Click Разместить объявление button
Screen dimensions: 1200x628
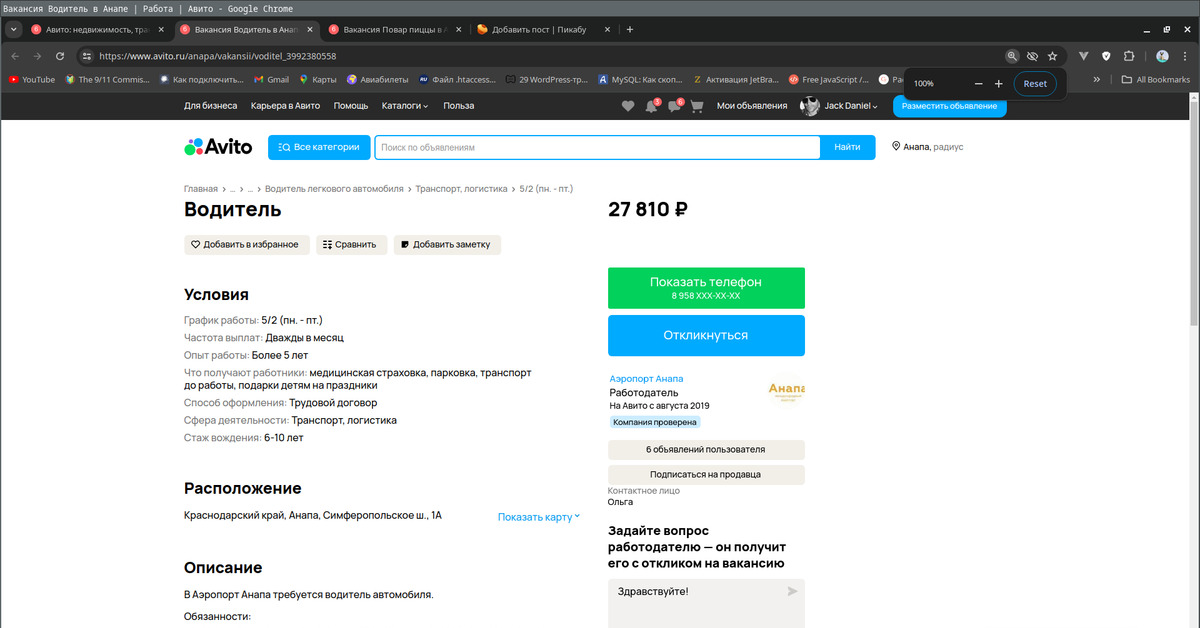949,106
